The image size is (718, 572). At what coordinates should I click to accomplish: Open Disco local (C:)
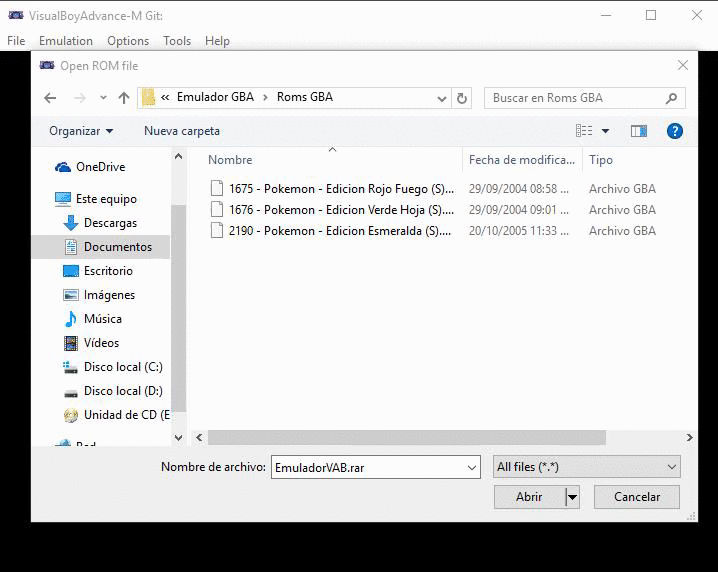pos(123,367)
